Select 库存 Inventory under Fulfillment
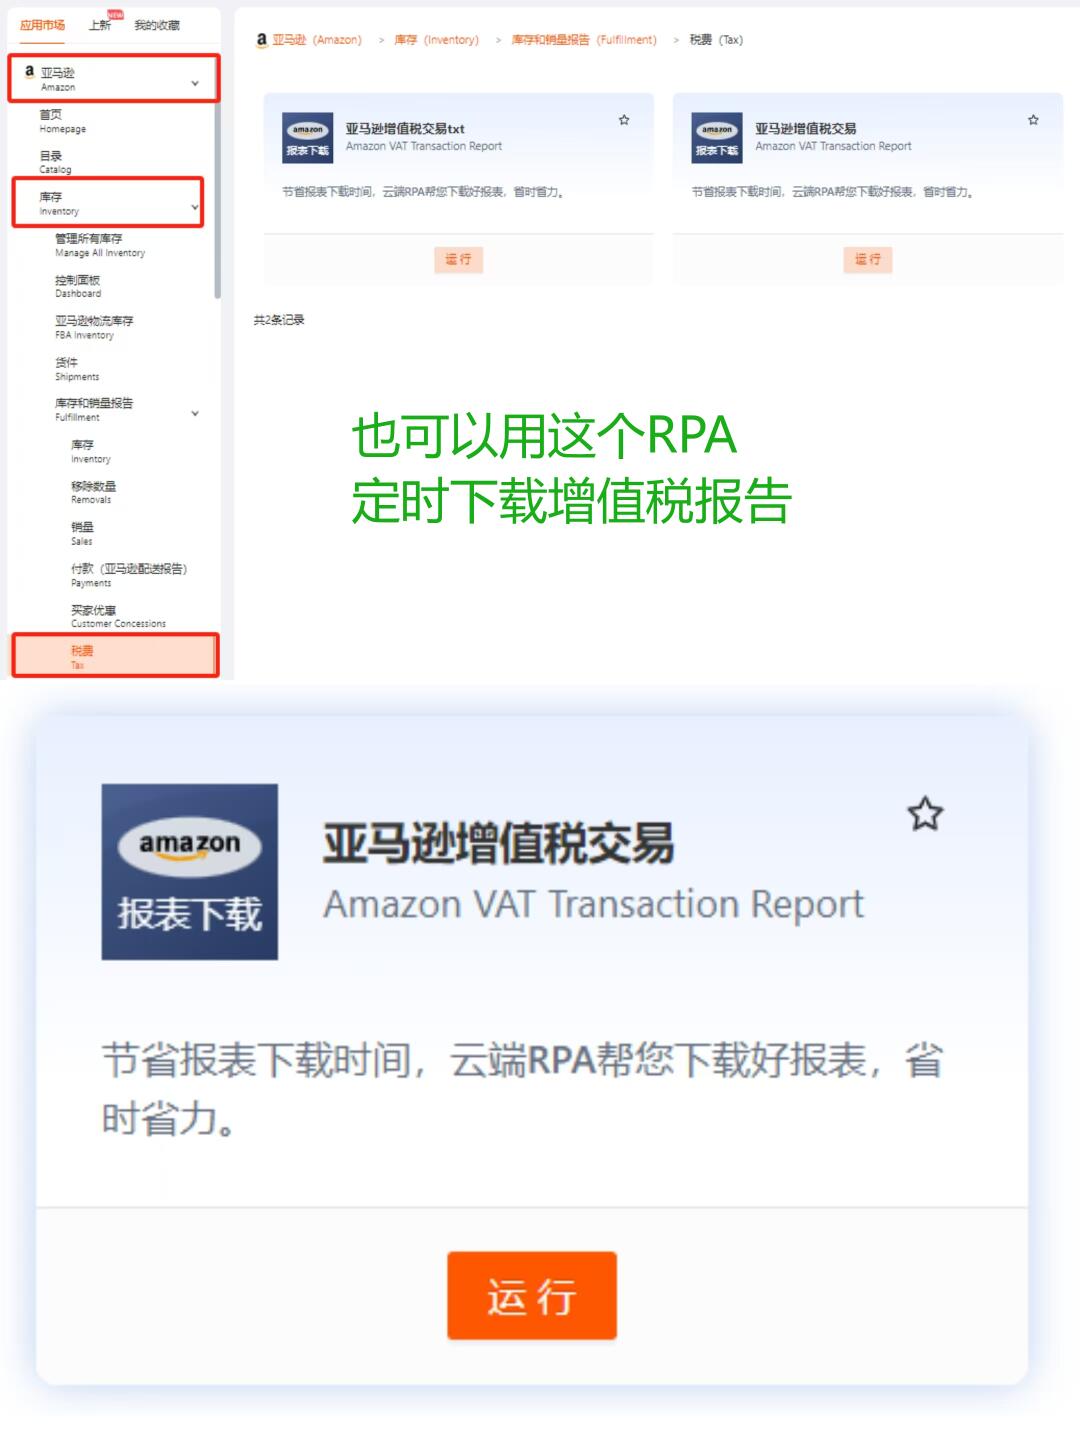 [x=90, y=451]
